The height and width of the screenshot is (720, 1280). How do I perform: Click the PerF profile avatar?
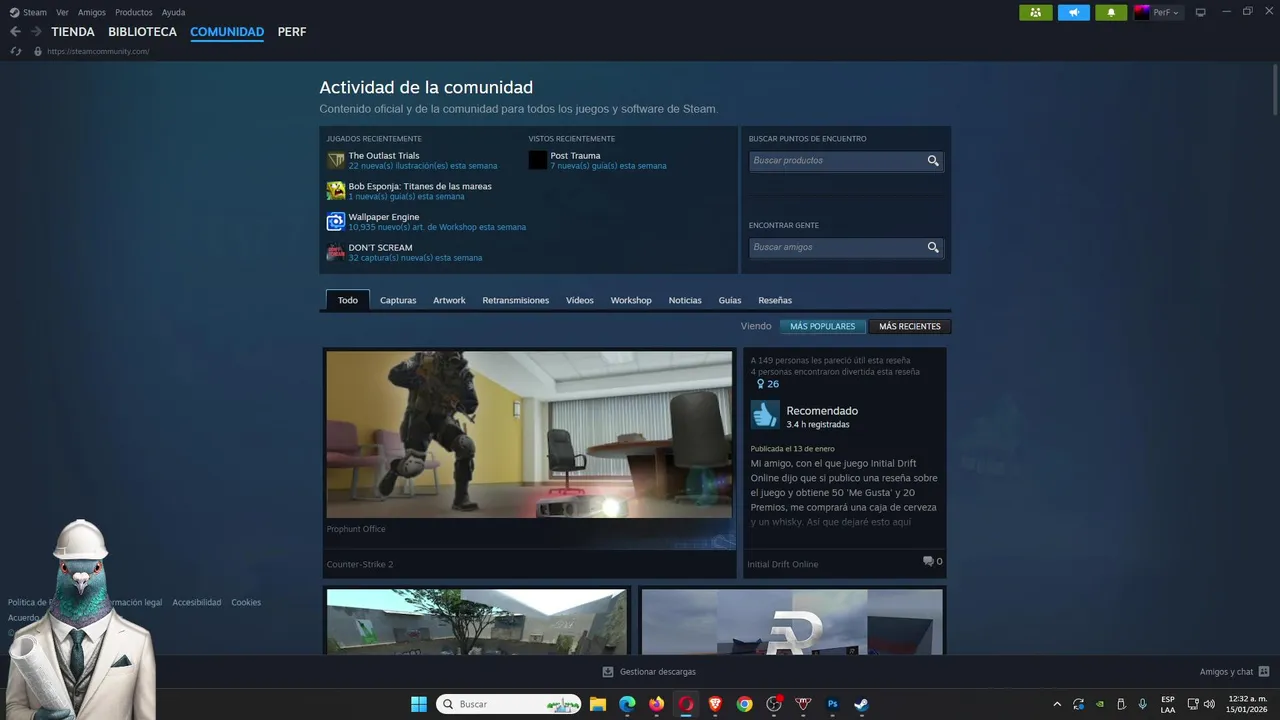(1142, 12)
